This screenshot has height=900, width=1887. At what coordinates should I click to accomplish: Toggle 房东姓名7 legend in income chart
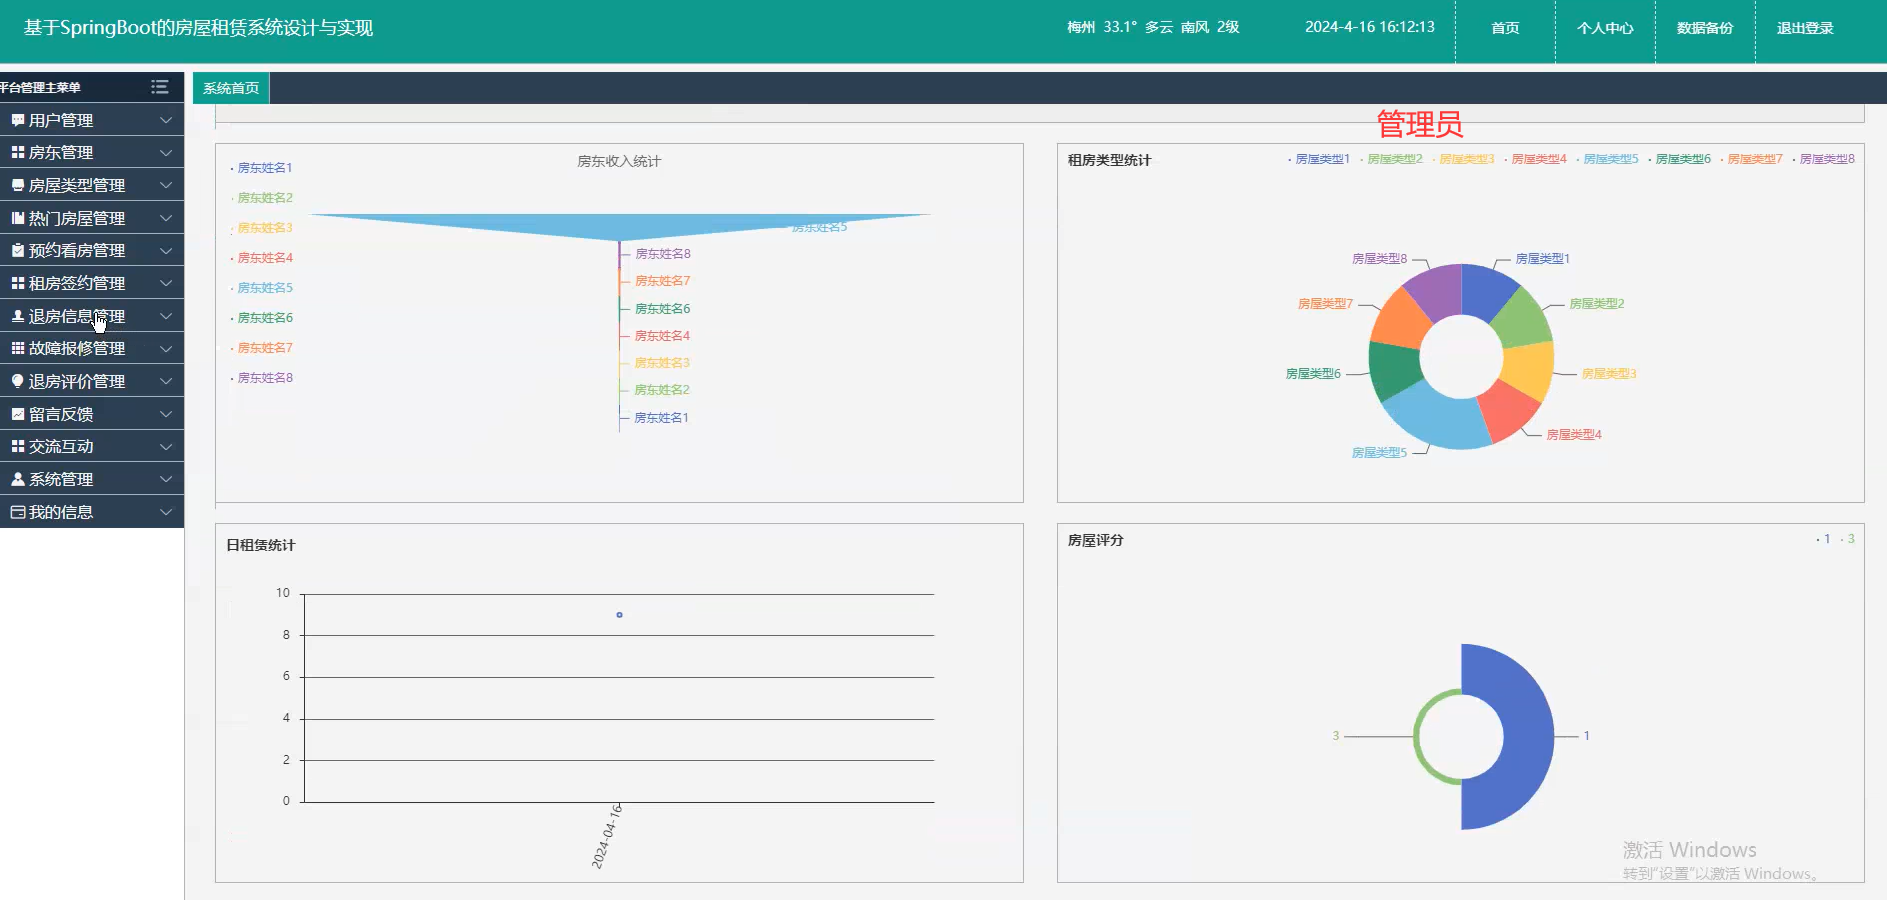pyautogui.click(x=262, y=348)
